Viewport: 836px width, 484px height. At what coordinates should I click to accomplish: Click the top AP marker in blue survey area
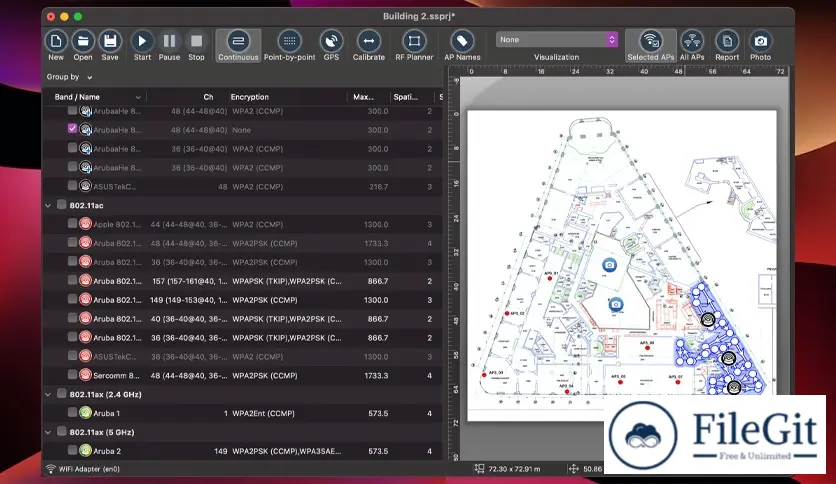[x=708, y=320]
